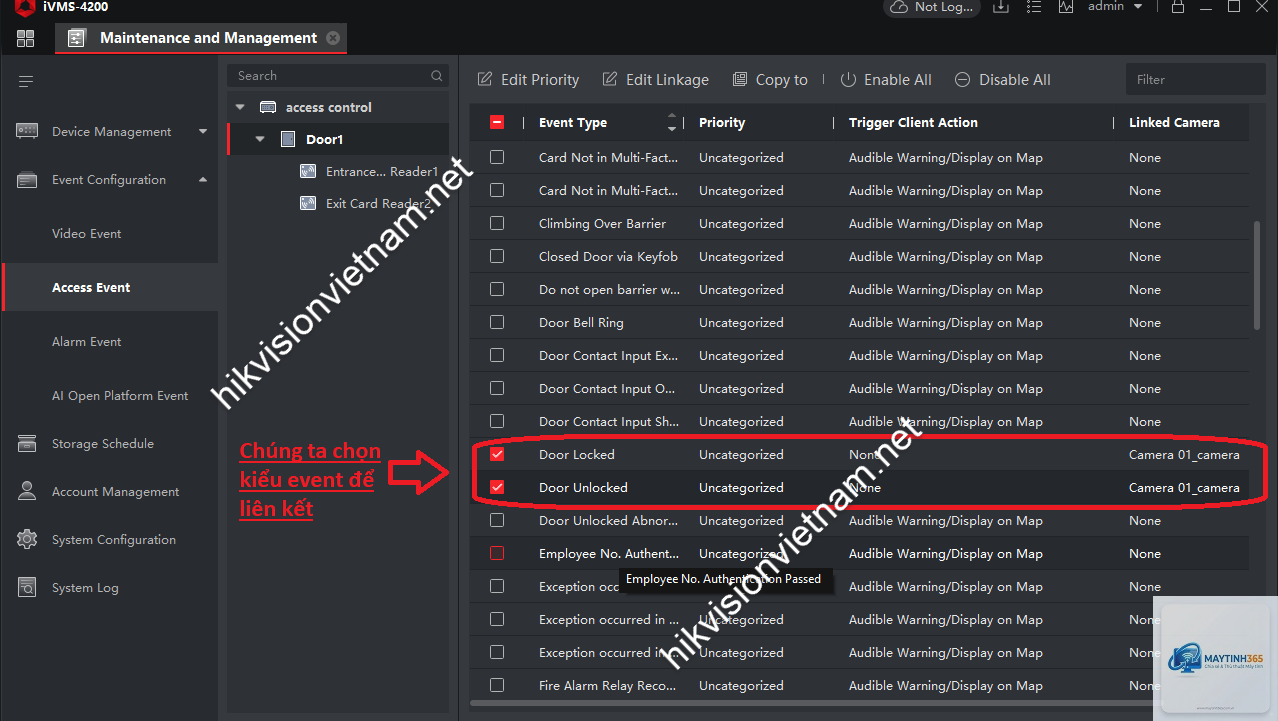This screenshot has width=1278, height=721.
Task: Click Copy to toolbar button
Action: (x=770, y=80)
